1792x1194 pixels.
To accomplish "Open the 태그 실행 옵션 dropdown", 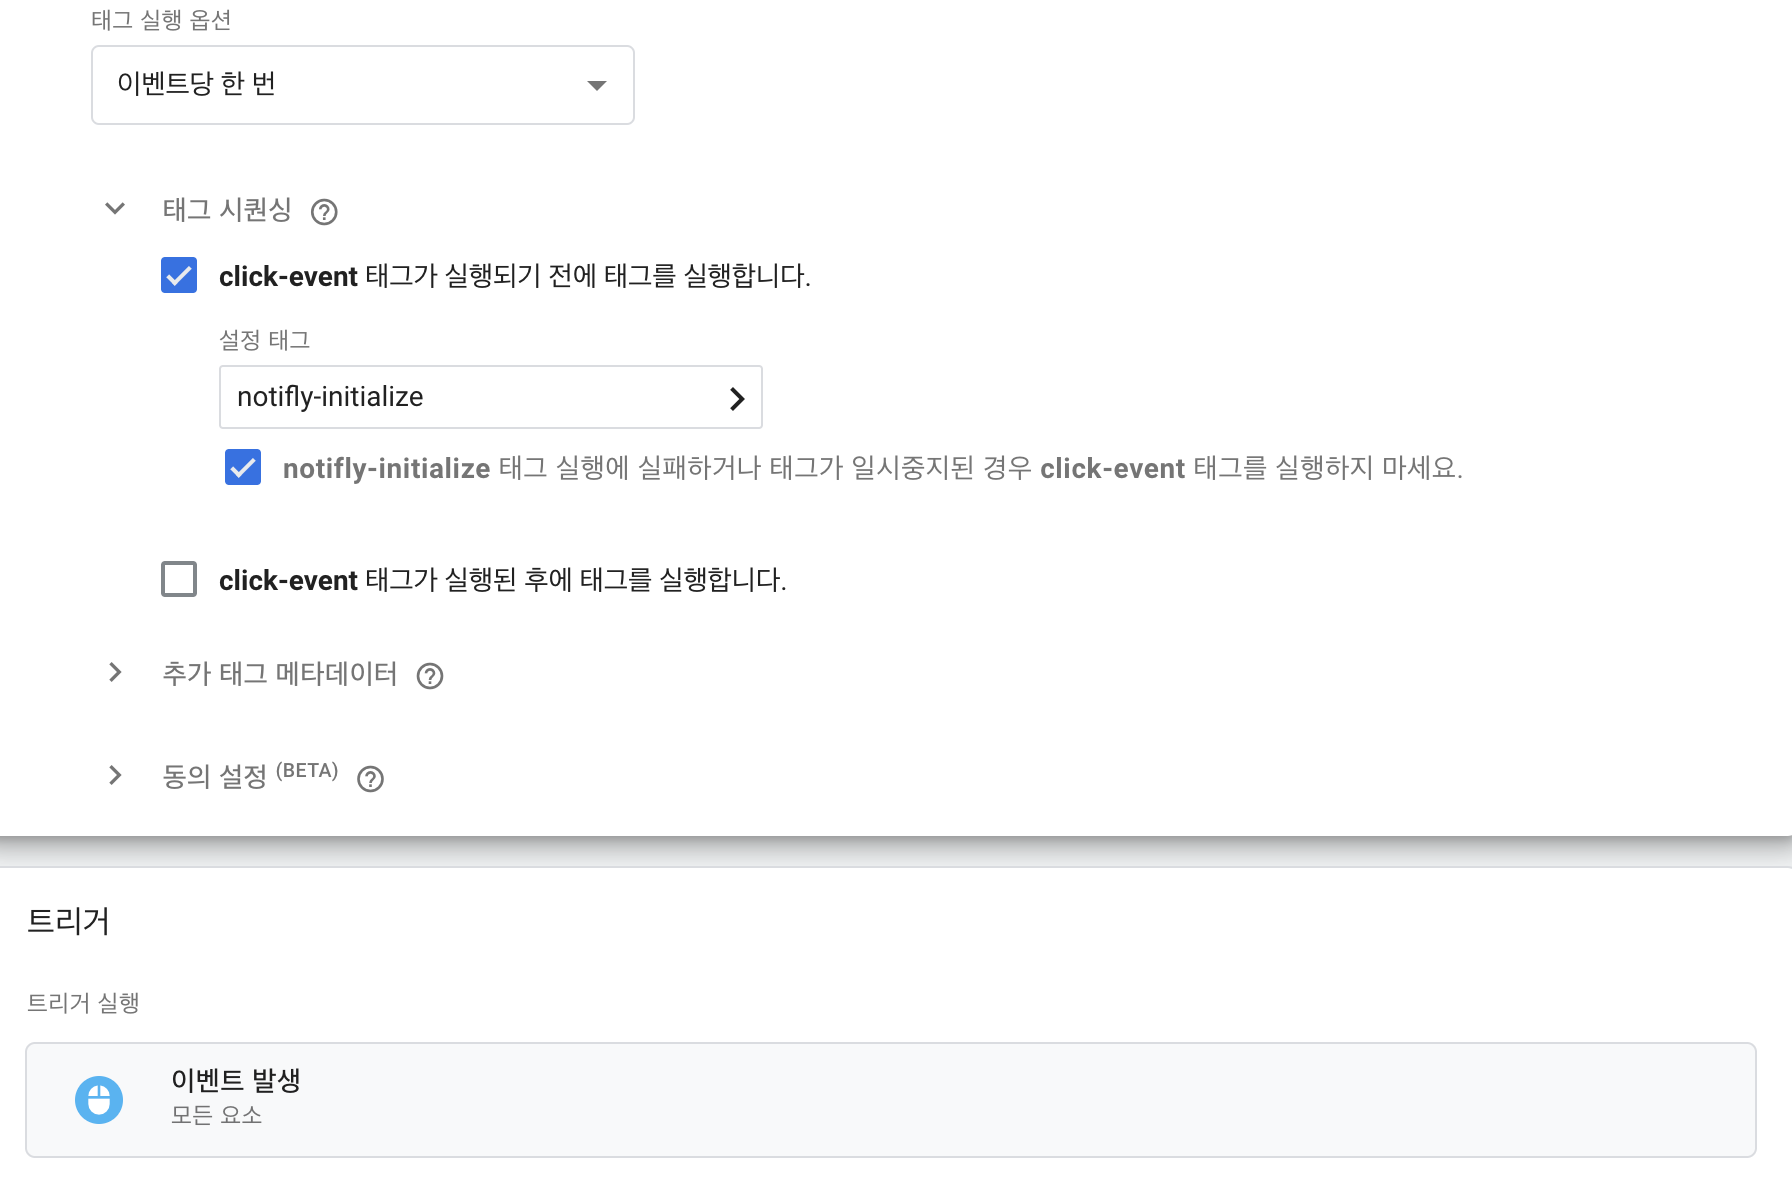I will click(362, 85).
